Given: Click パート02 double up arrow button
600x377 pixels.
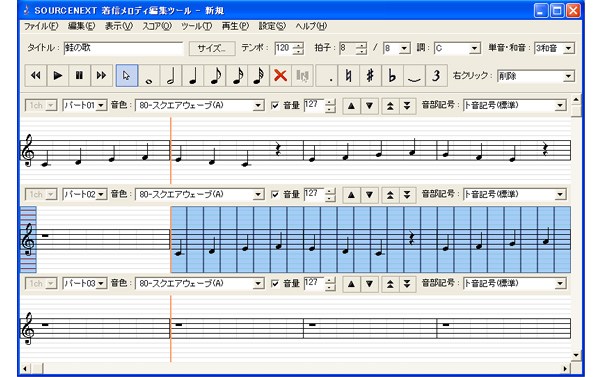Looking at the screenshot, I should (x=390, y=195).
